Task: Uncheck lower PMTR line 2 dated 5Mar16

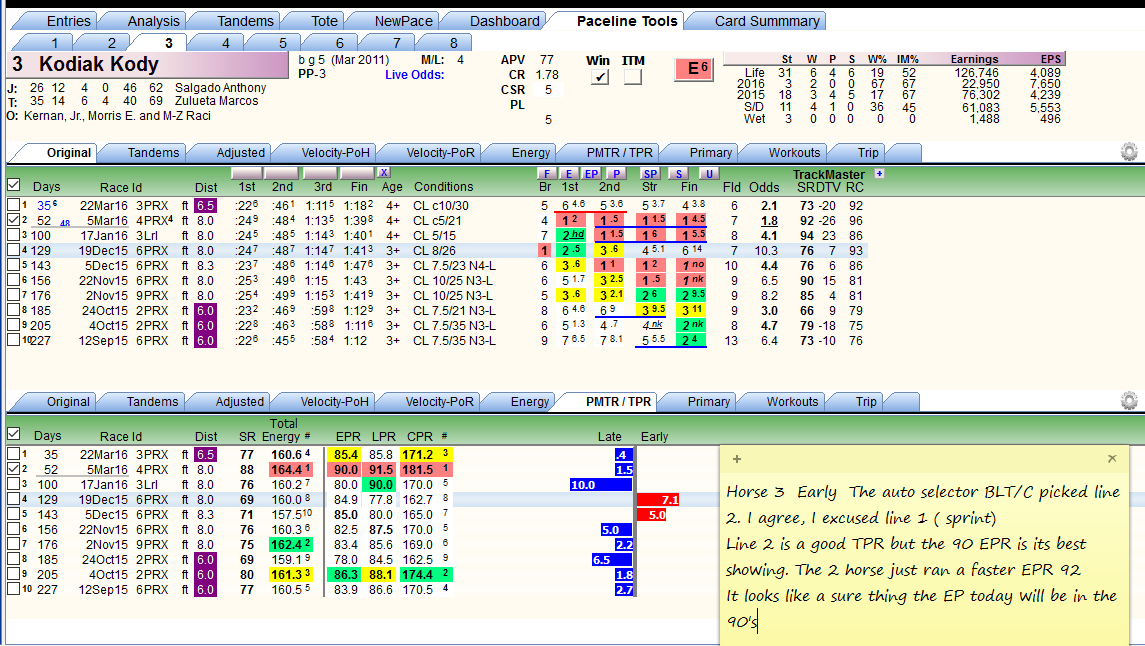Action: click(x=13, y=469)
